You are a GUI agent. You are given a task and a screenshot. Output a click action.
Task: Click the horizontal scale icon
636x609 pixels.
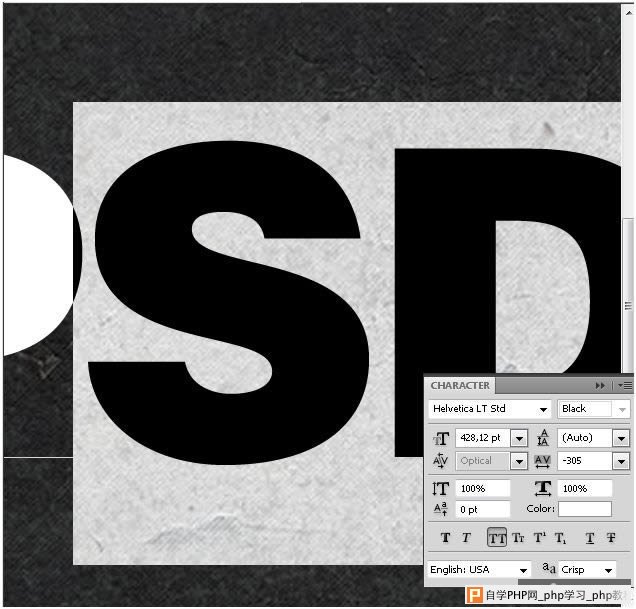tap(543, 488)
